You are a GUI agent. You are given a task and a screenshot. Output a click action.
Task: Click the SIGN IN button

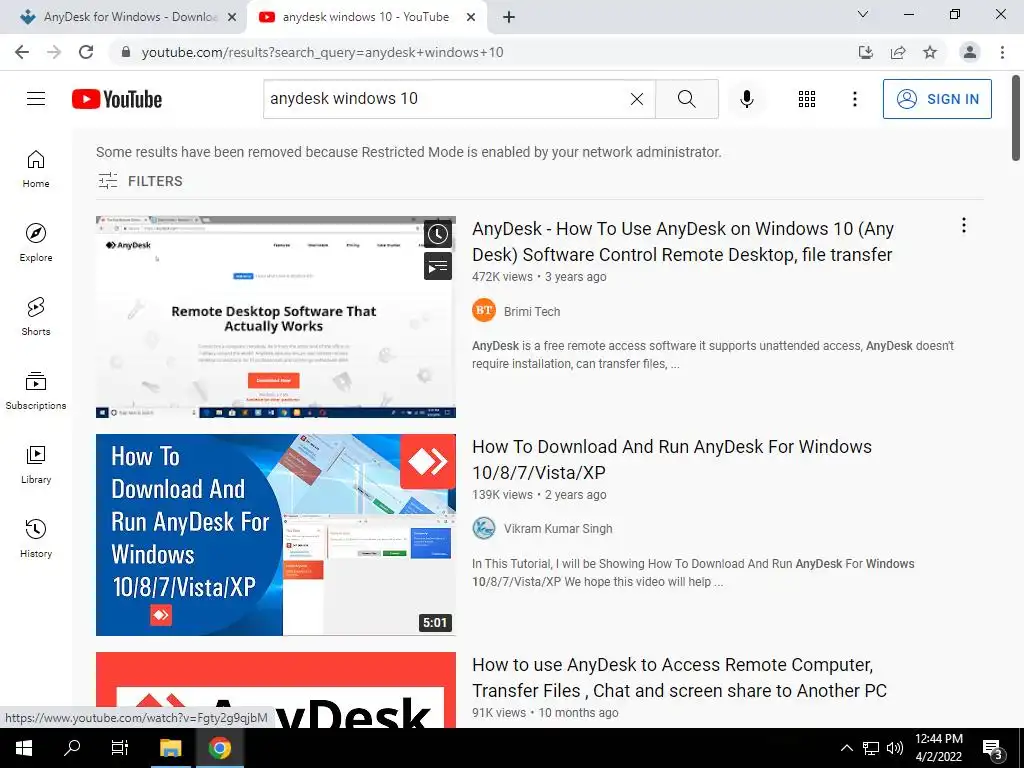[937, 99]
